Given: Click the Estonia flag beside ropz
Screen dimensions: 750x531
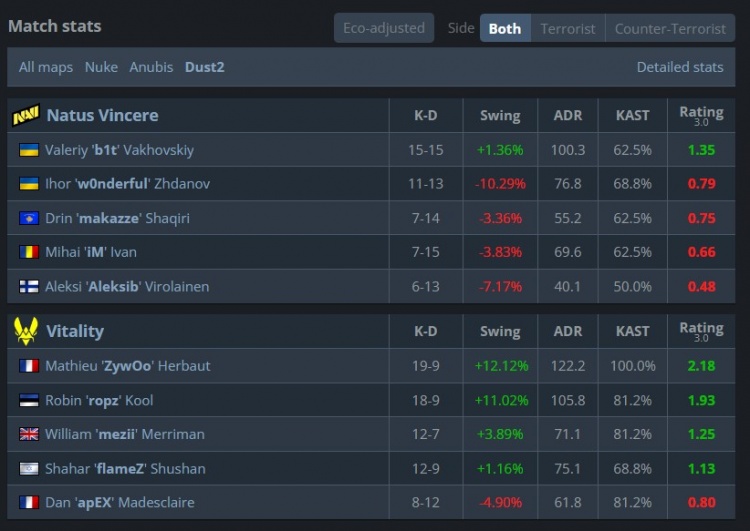Looking at the screenshot, I should (x=29, y=400).
